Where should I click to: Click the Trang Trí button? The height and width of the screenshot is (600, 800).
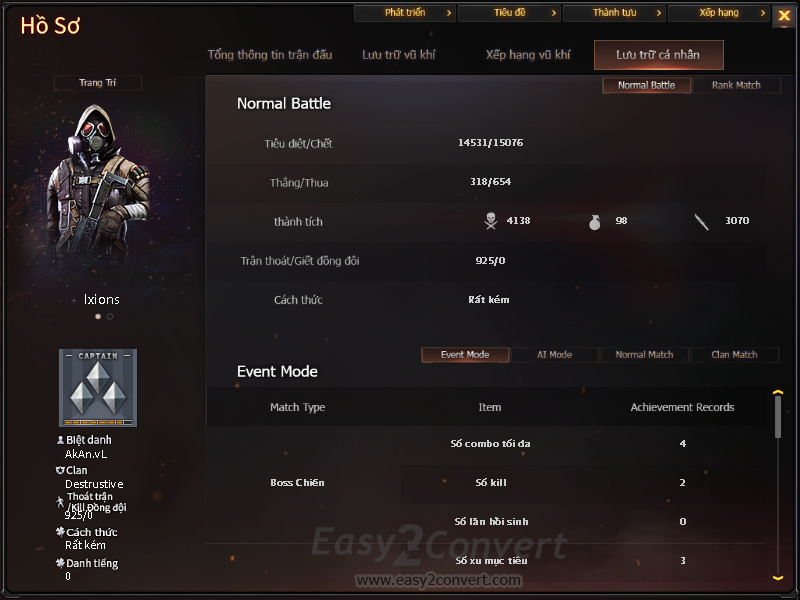(x=97, y=83)
